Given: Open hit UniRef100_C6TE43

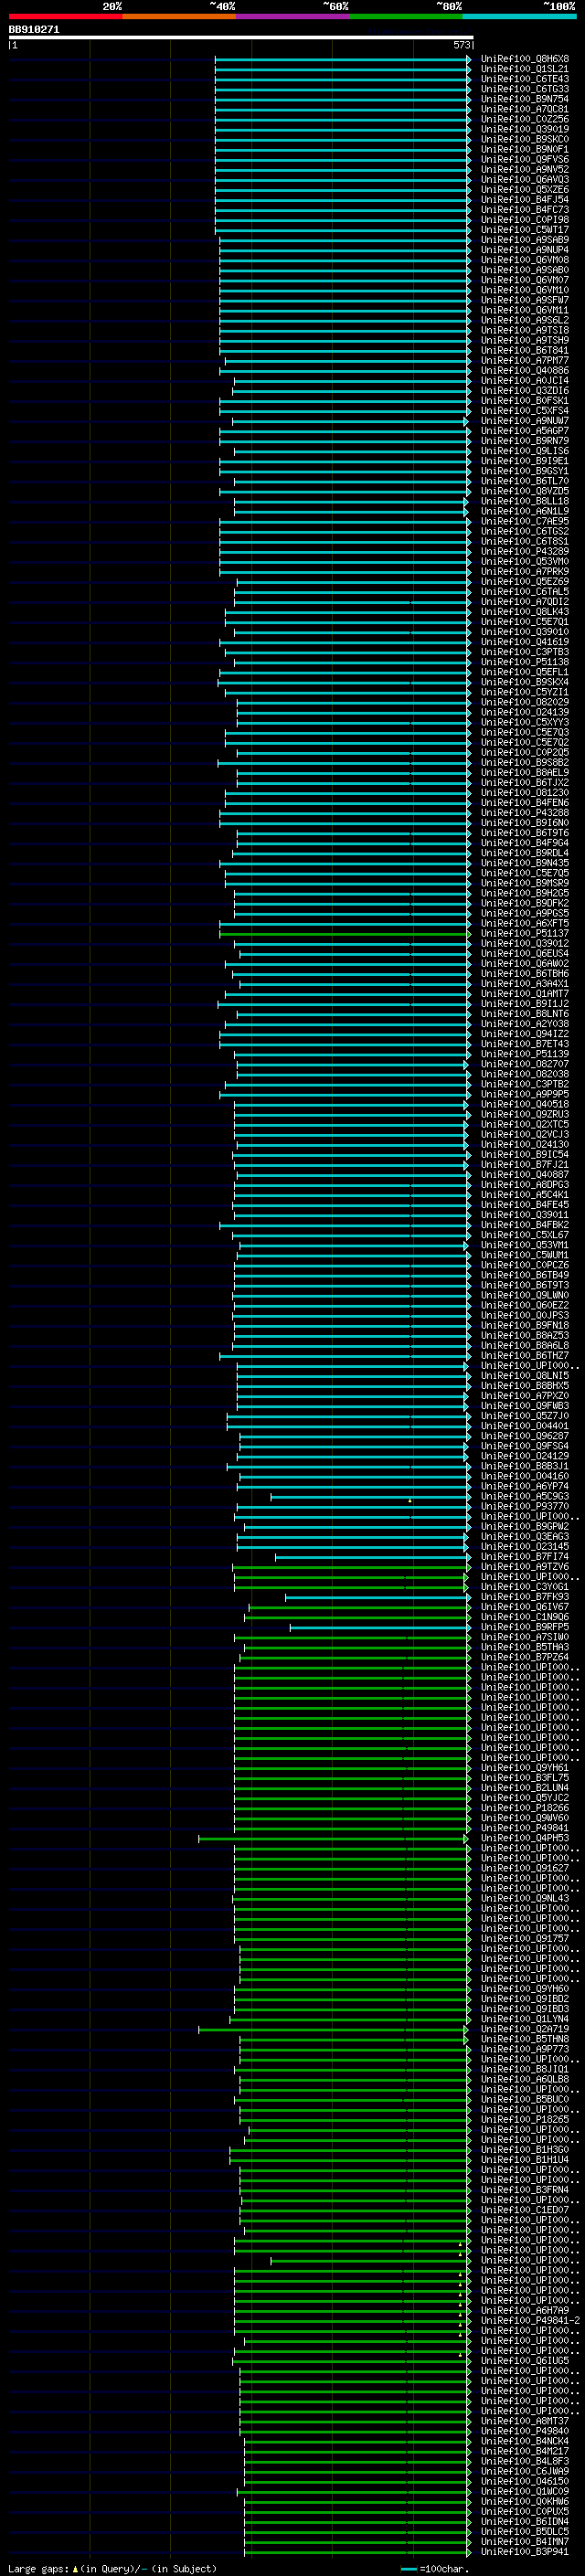Looking at the screenshot, I should [524, 79].
